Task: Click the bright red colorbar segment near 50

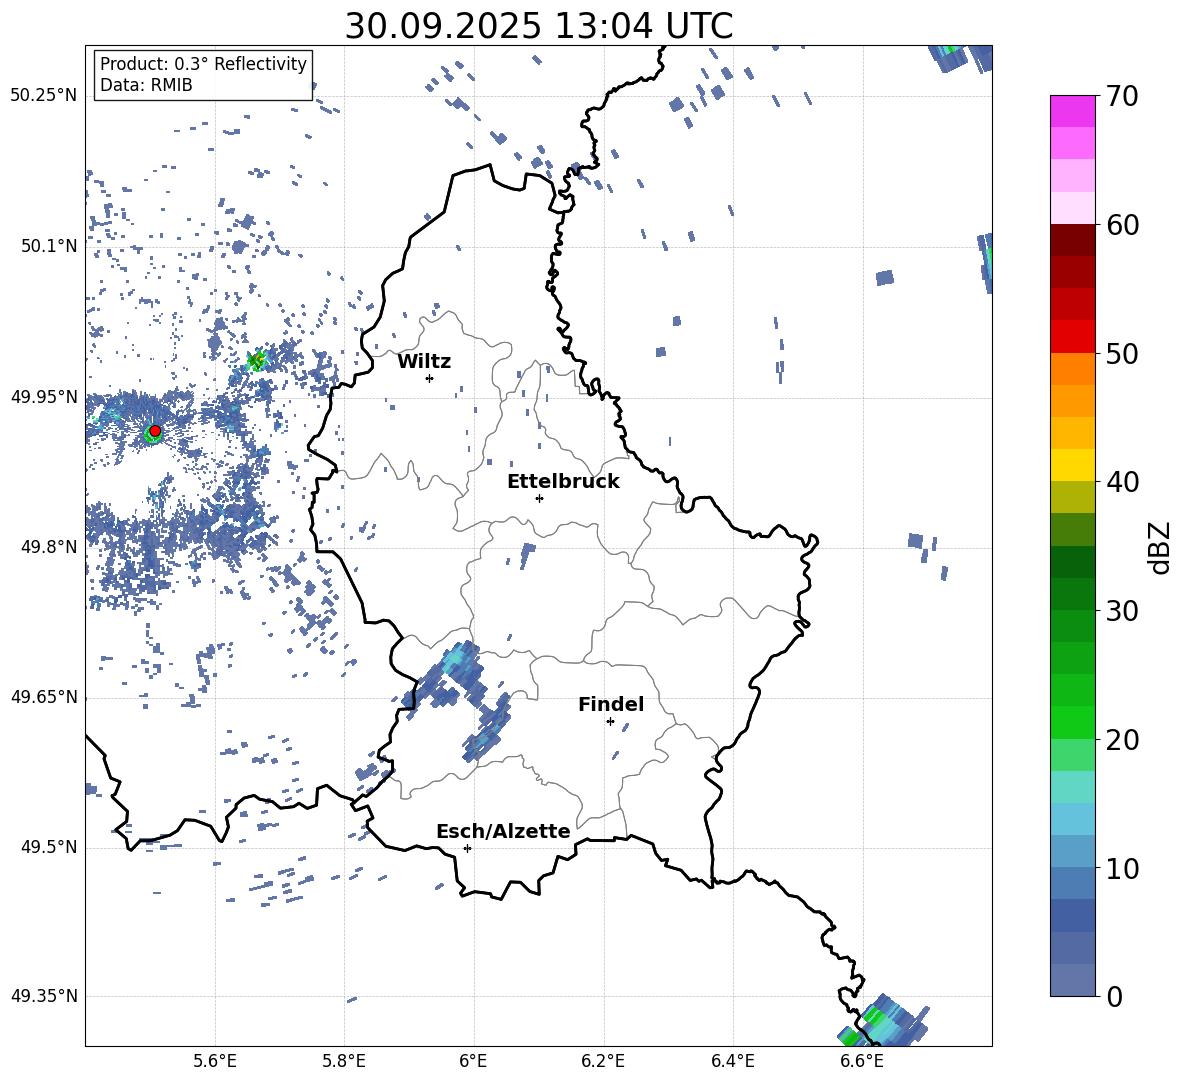Action: tap(1072, 337)
